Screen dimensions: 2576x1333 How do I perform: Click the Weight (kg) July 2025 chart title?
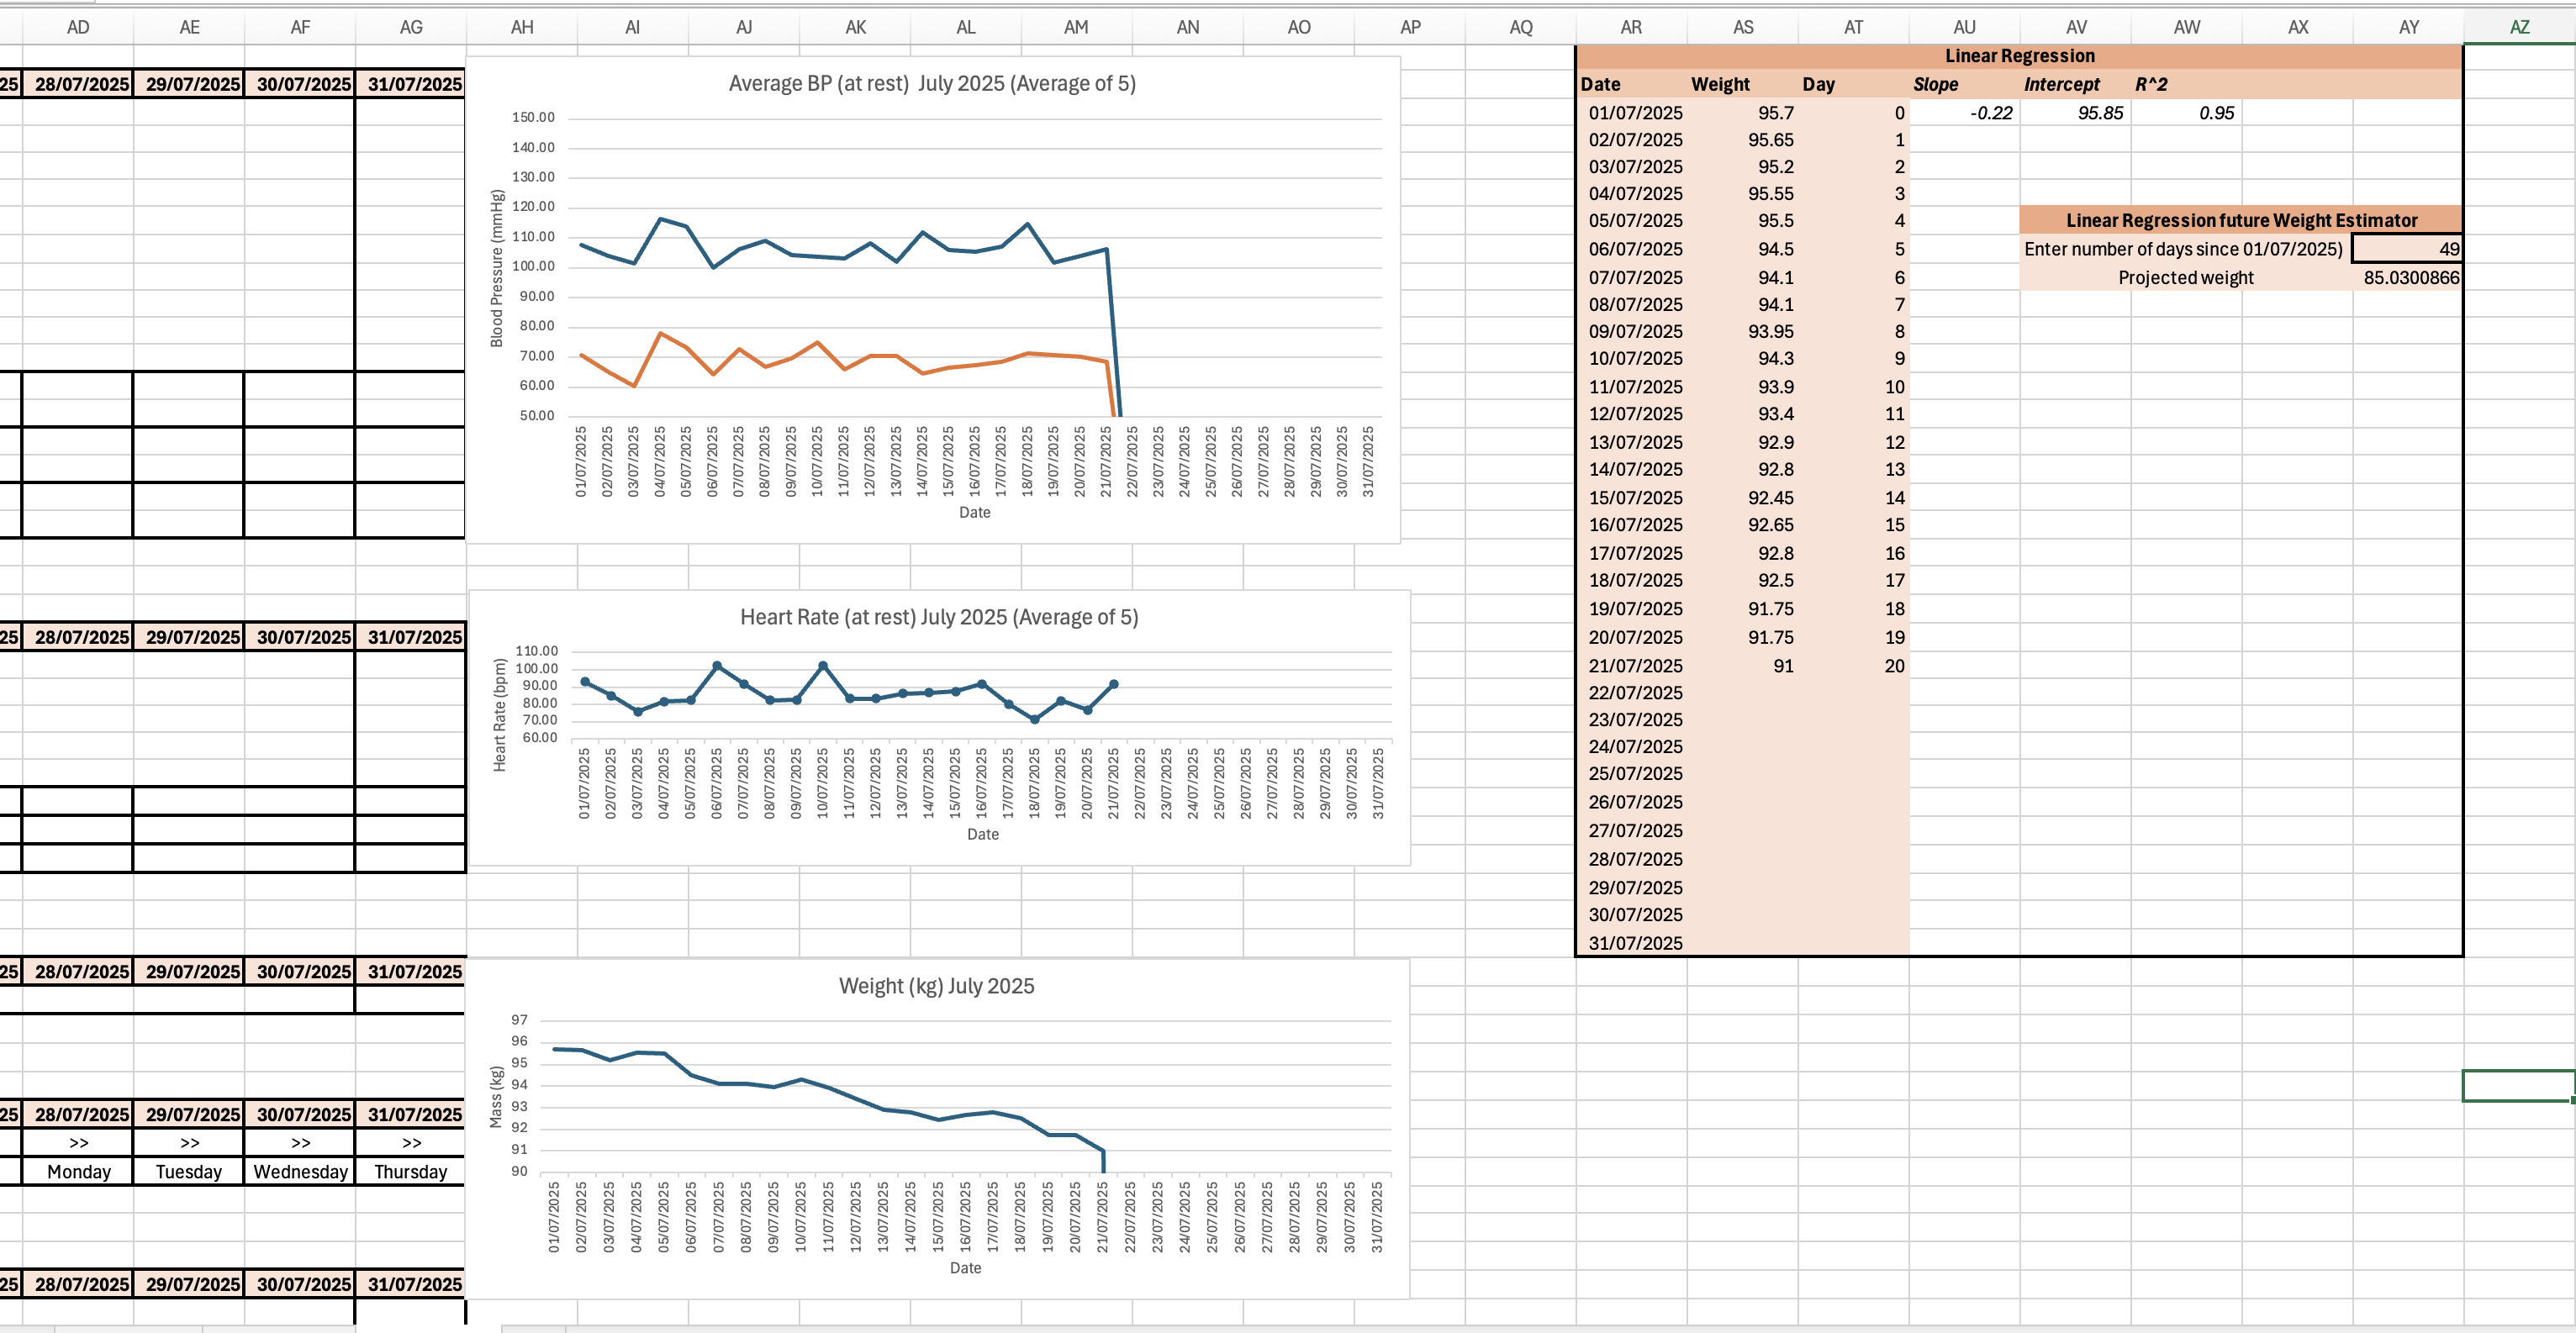click(x=936, y=986)
